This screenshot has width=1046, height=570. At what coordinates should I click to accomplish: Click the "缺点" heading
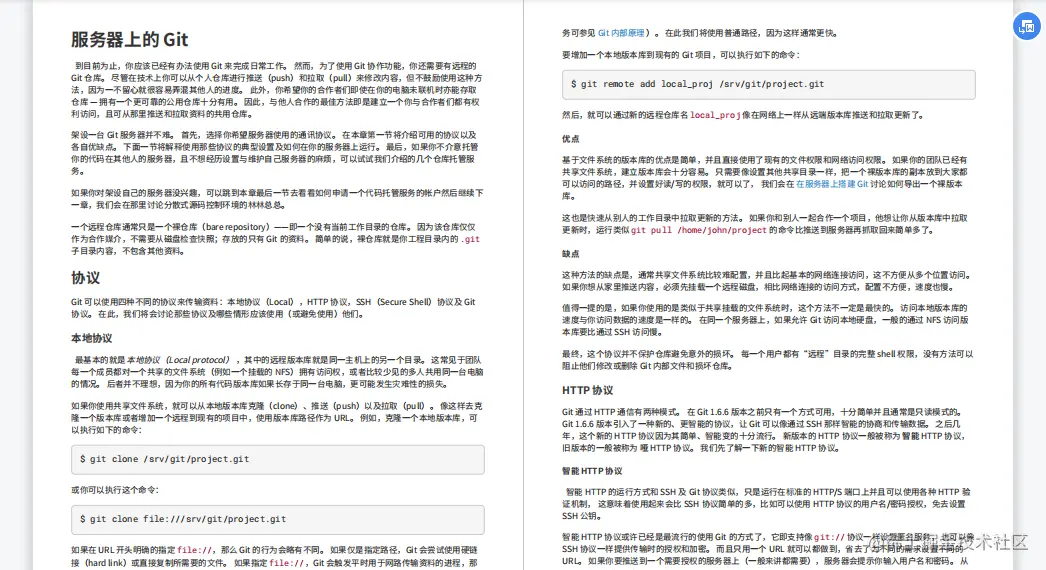pyautogui.click(x=570, y=254)
